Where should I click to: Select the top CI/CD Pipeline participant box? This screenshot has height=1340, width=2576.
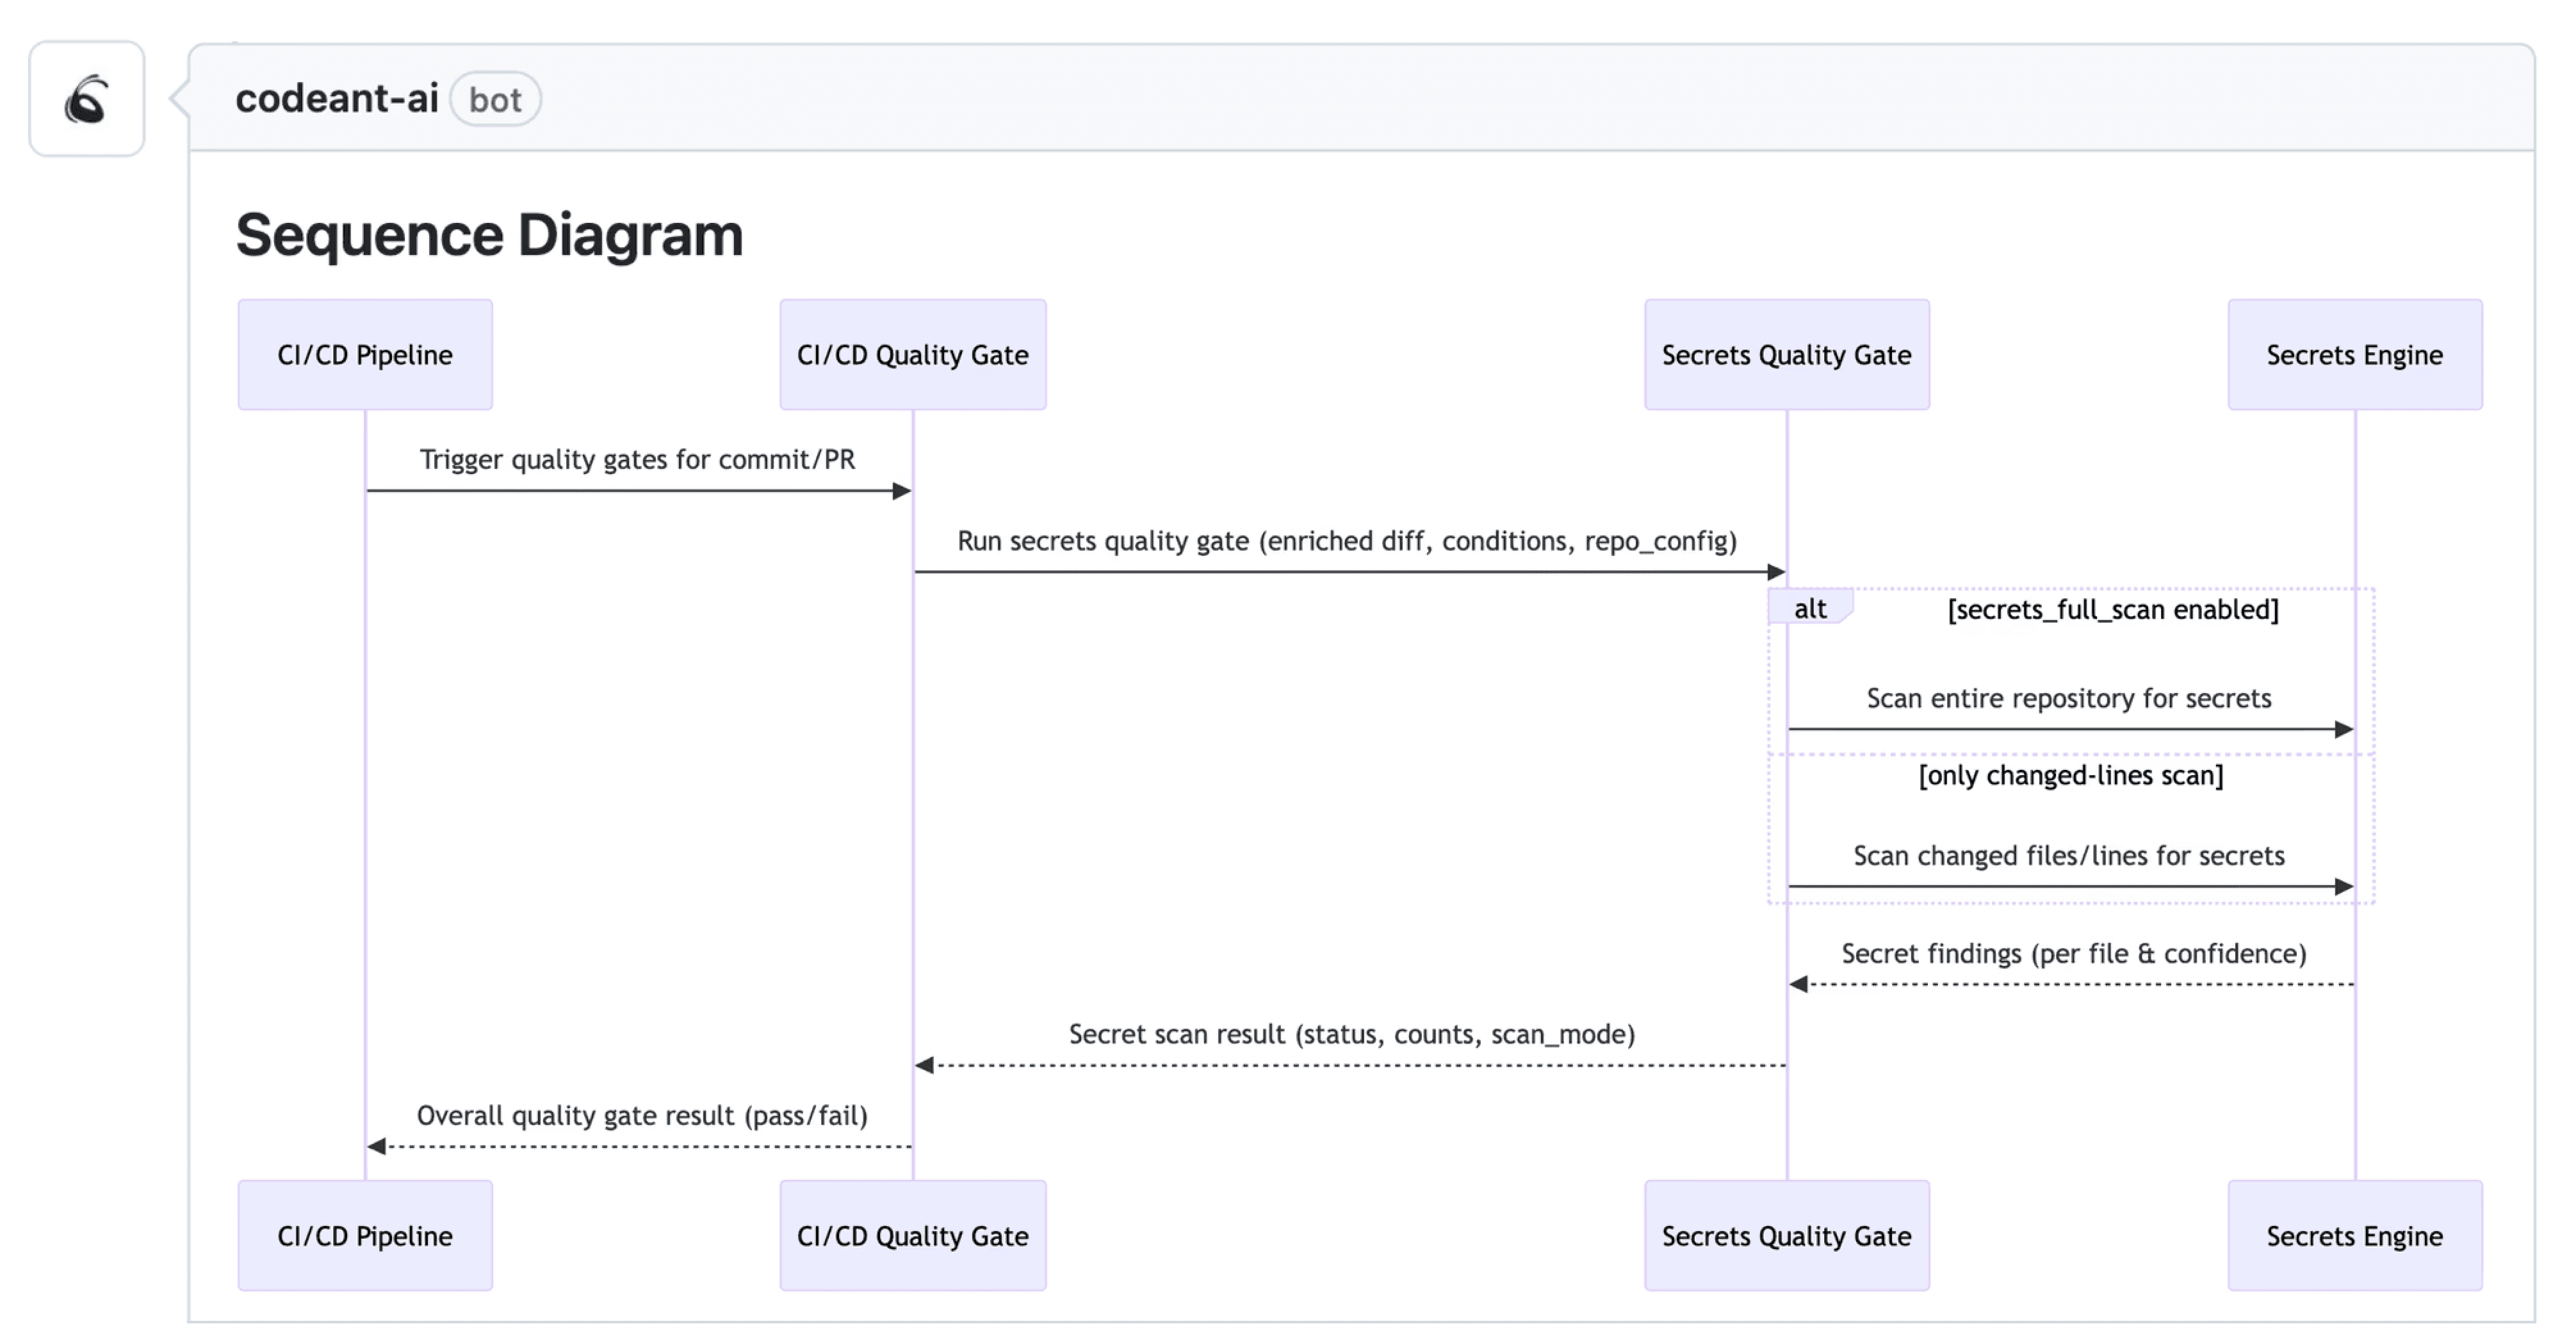(365, 355)
